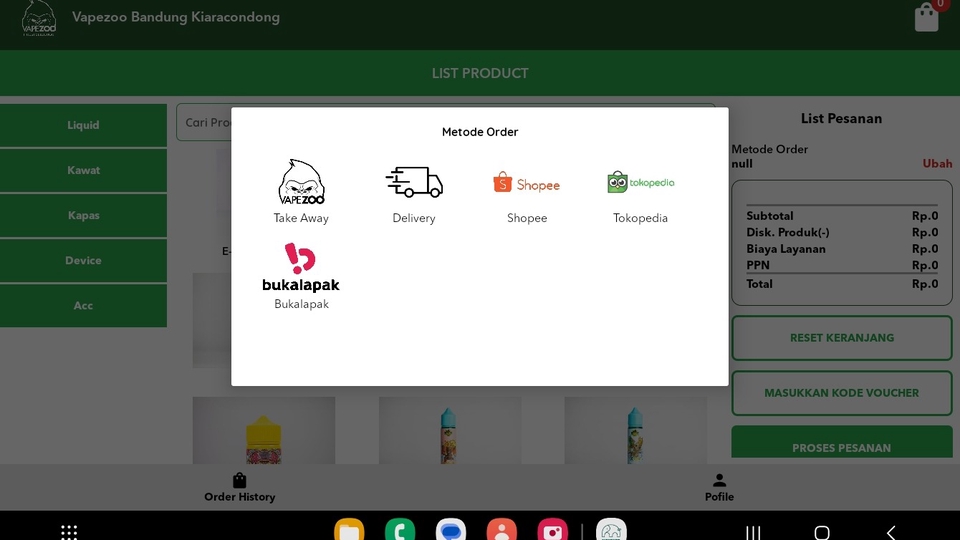The image size is (960, 540).
Task: Choose the Bukalapak order method
Action: pos(301,277)
